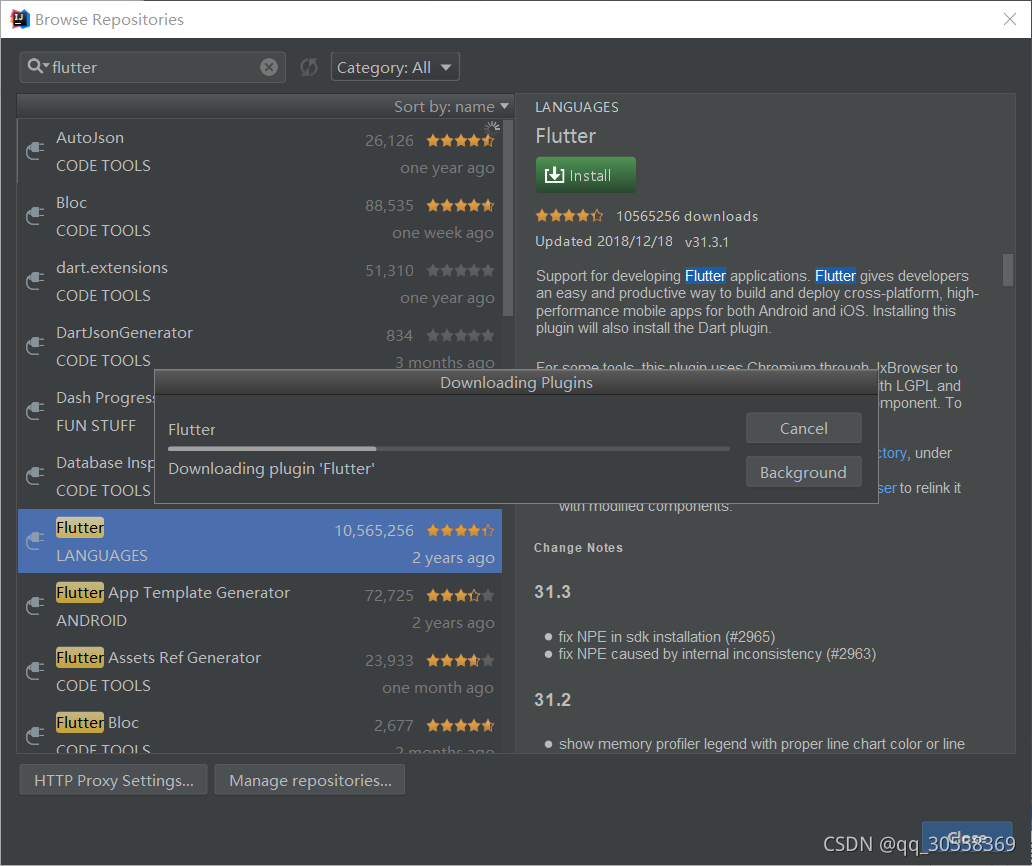
Task: Click Flutter App Template Generator's star rating
Action: click(x=460, y=596)
